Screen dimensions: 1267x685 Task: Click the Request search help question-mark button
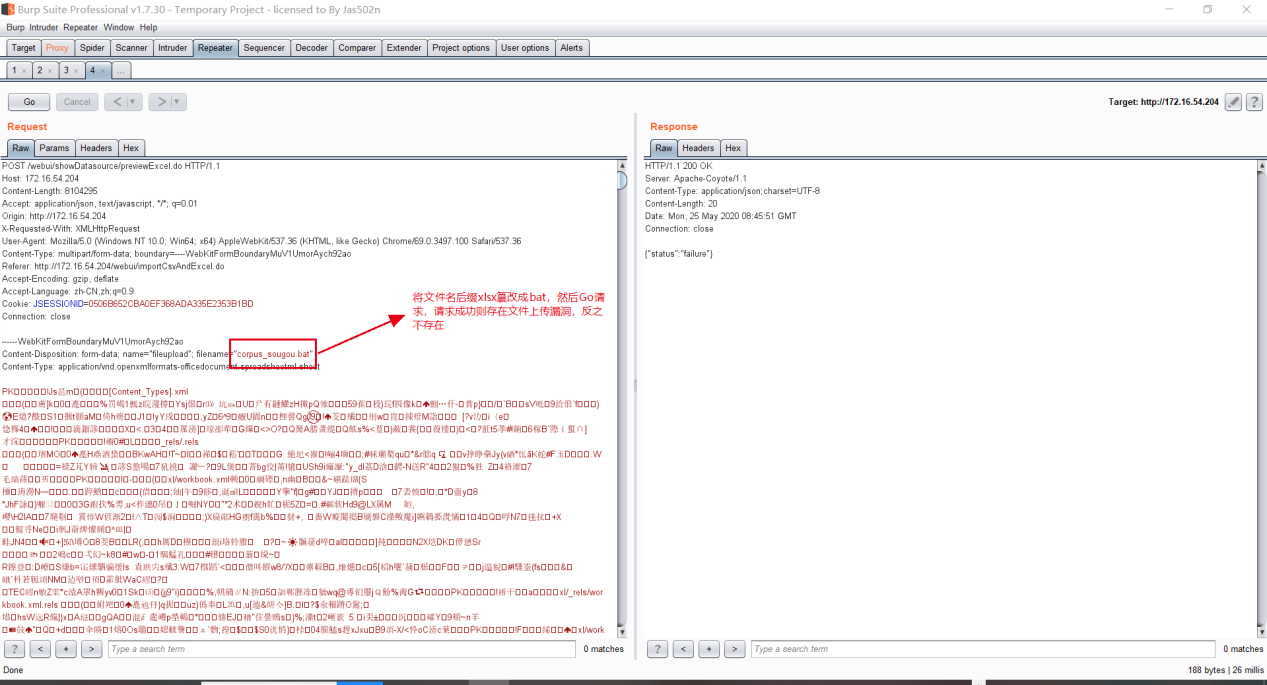coord(15,649)
